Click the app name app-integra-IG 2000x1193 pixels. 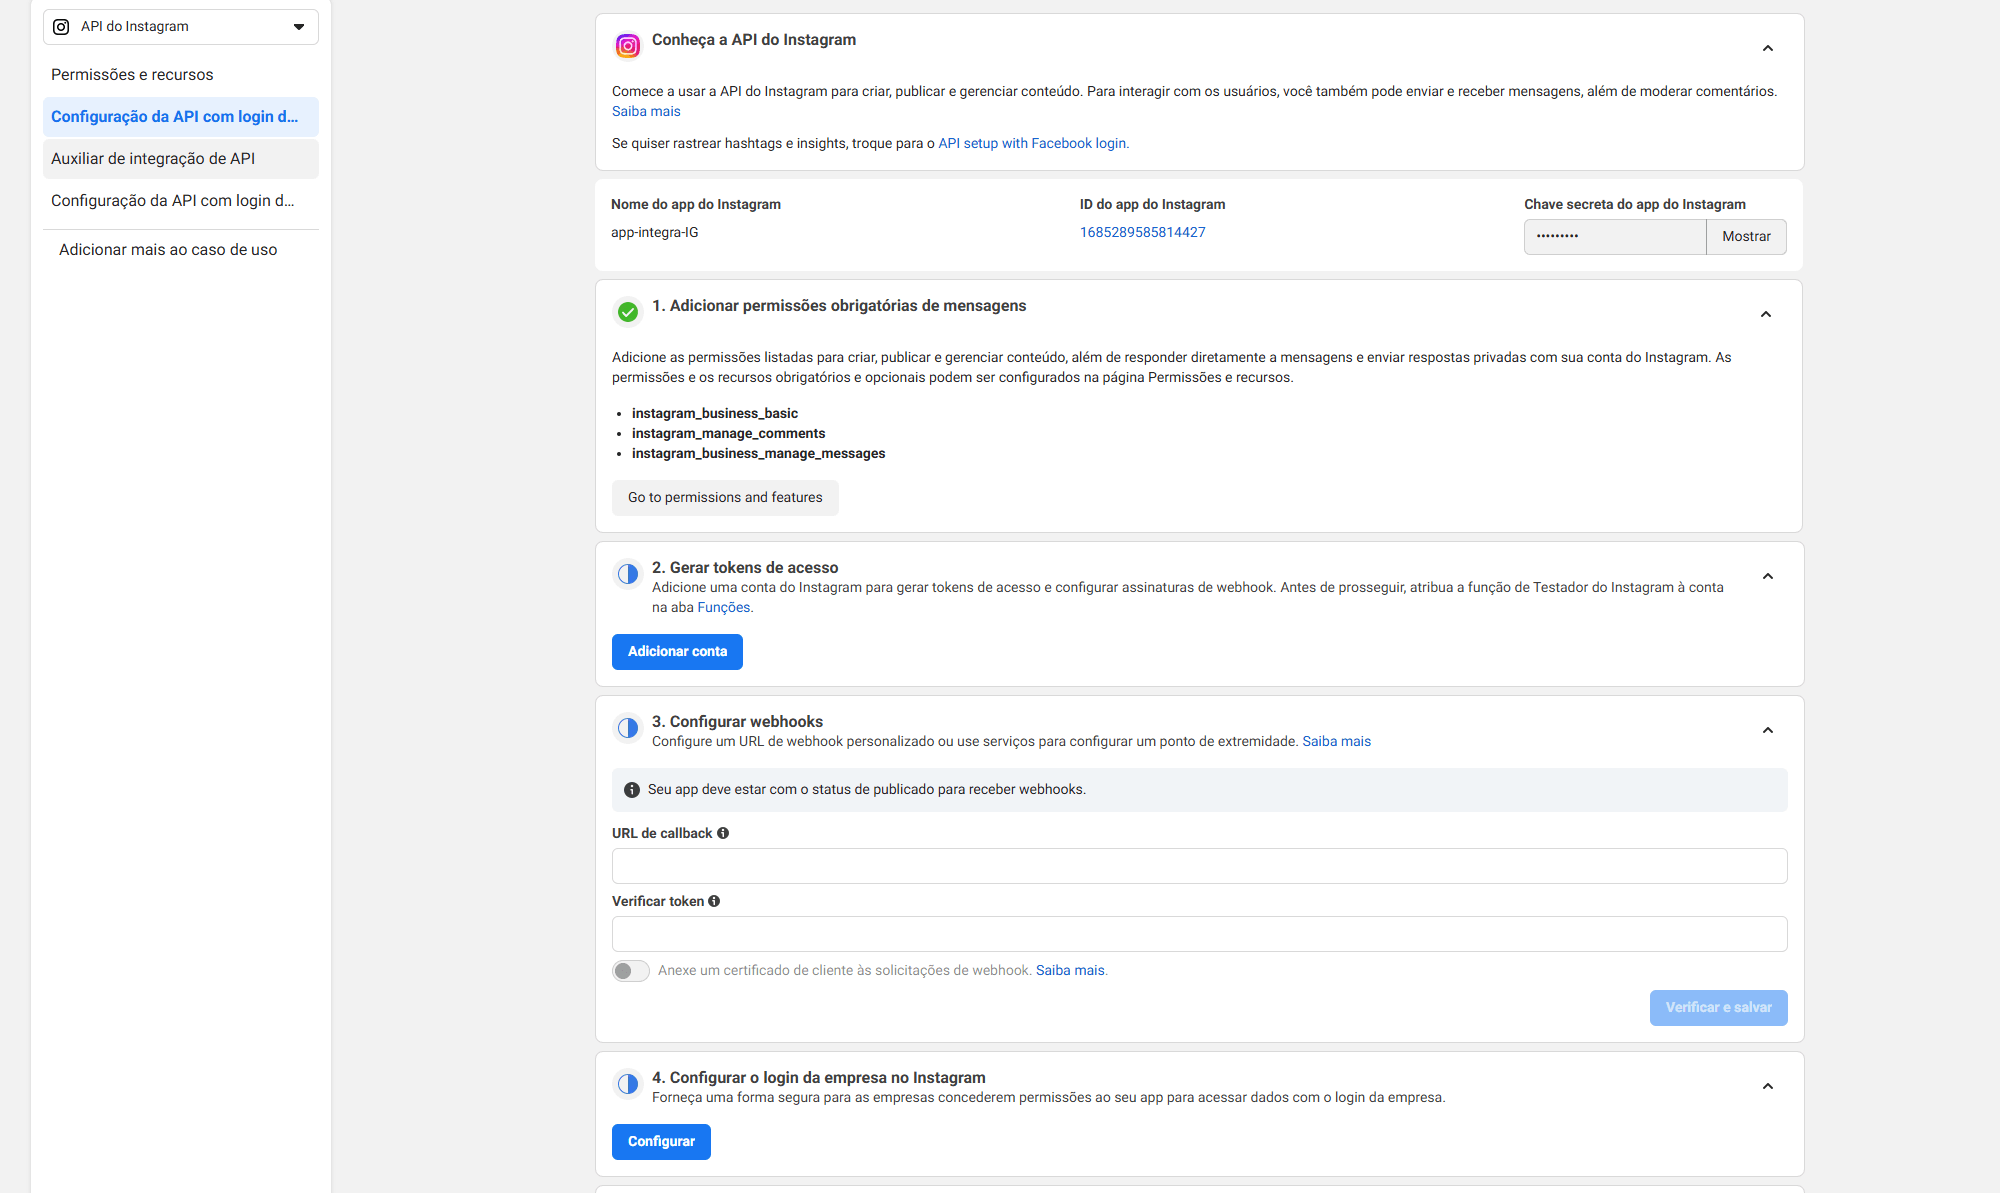tap(655, 233)
